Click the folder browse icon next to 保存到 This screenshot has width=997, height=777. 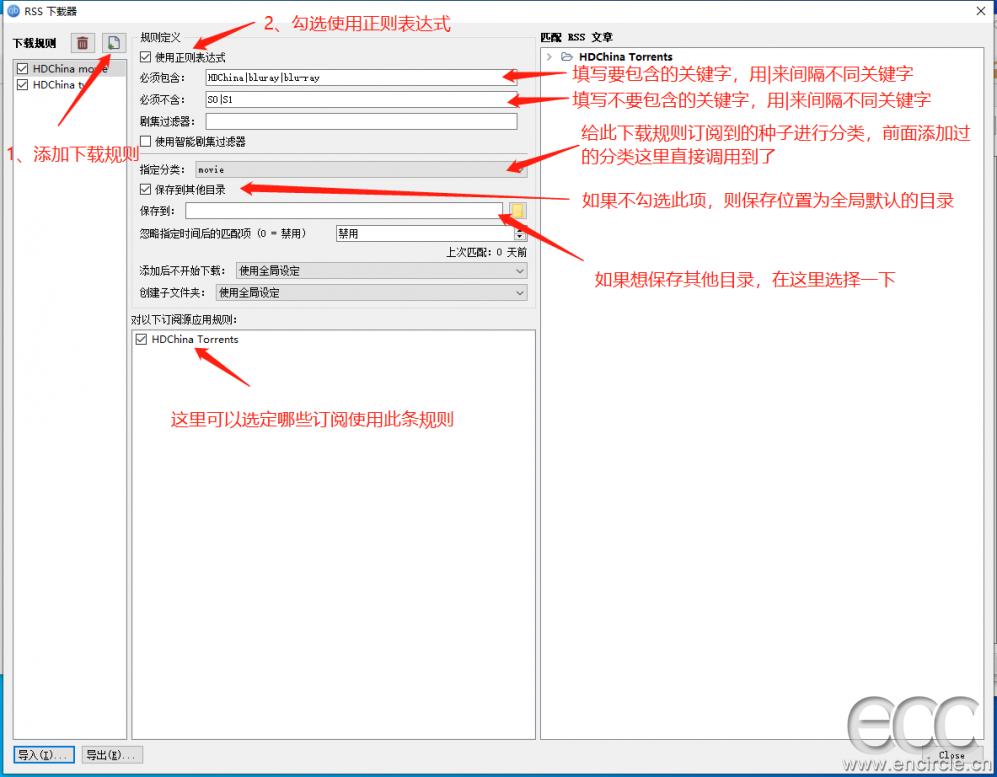[517, 210]
